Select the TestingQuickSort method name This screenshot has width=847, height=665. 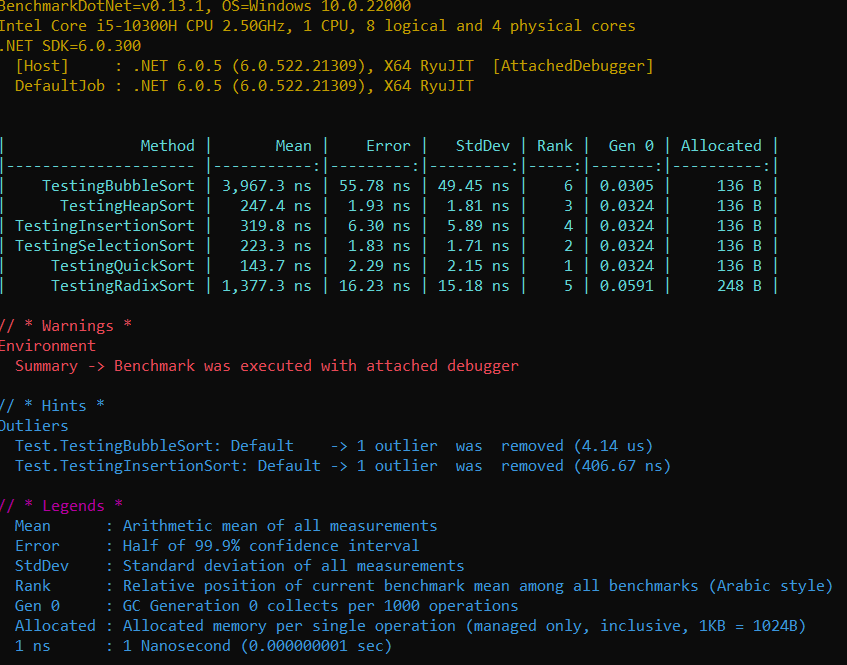123,266
